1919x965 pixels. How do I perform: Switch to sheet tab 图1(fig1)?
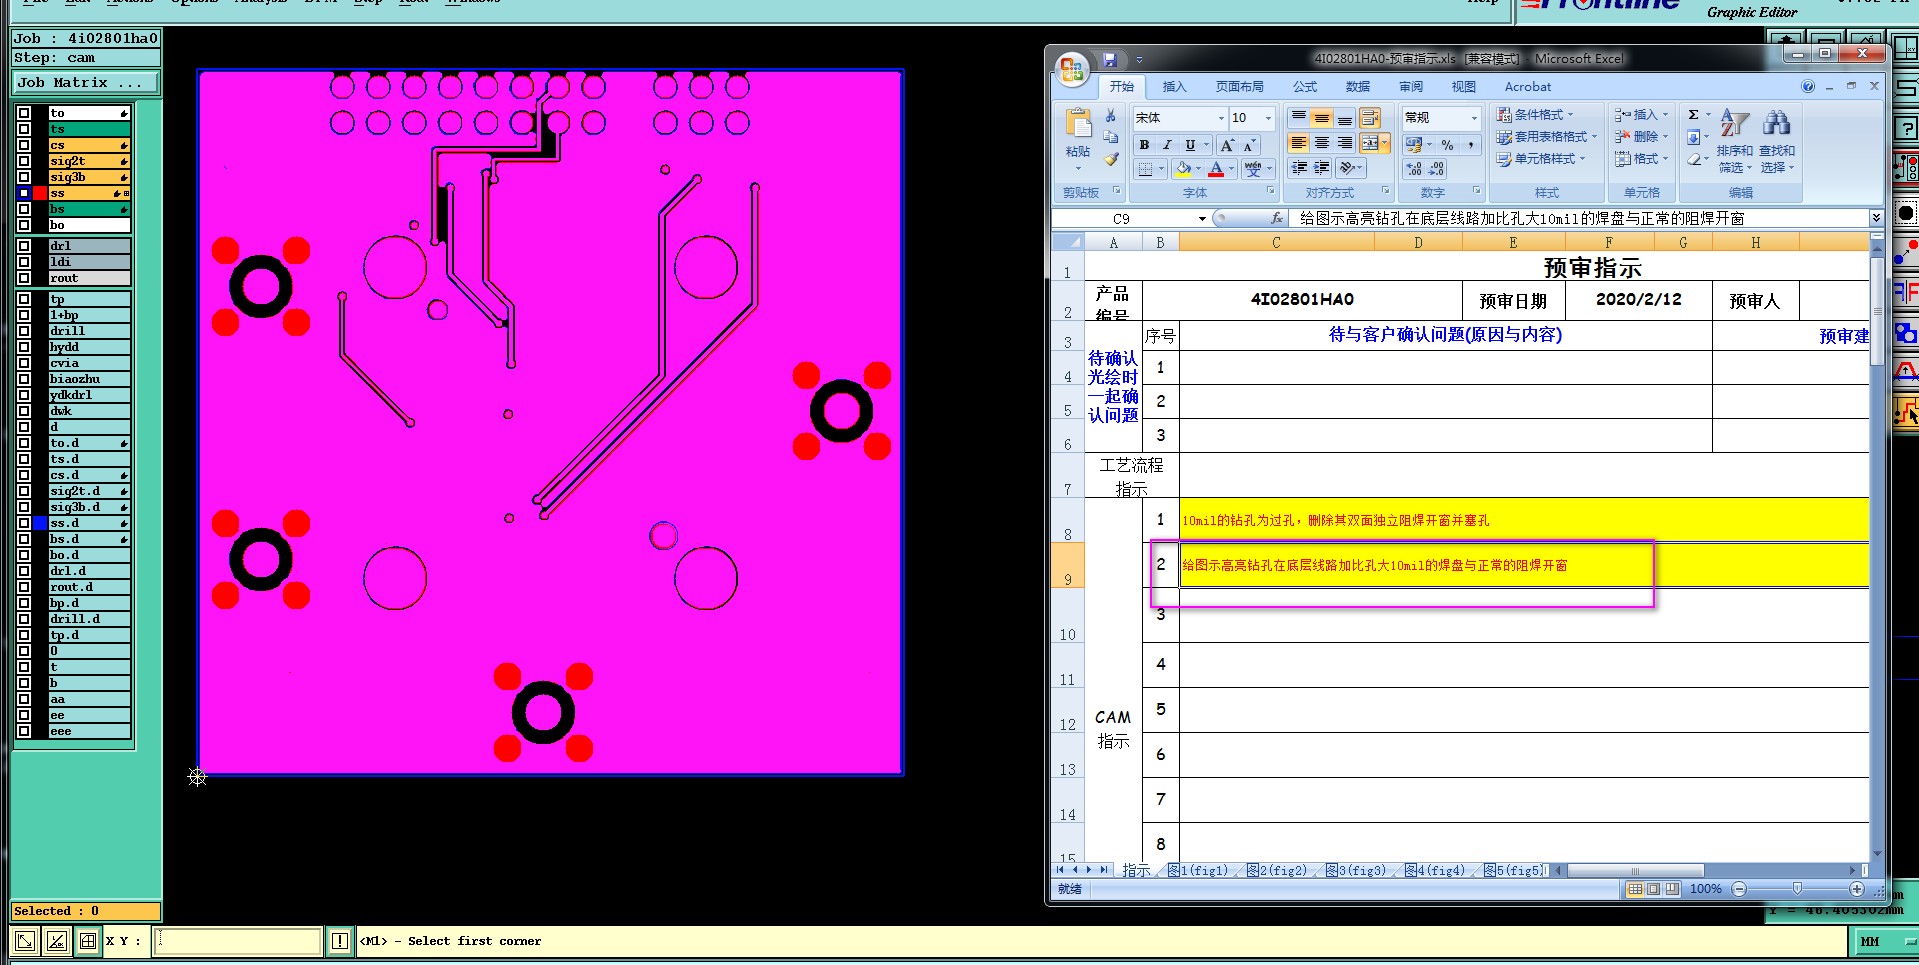tap(1197, 871)
